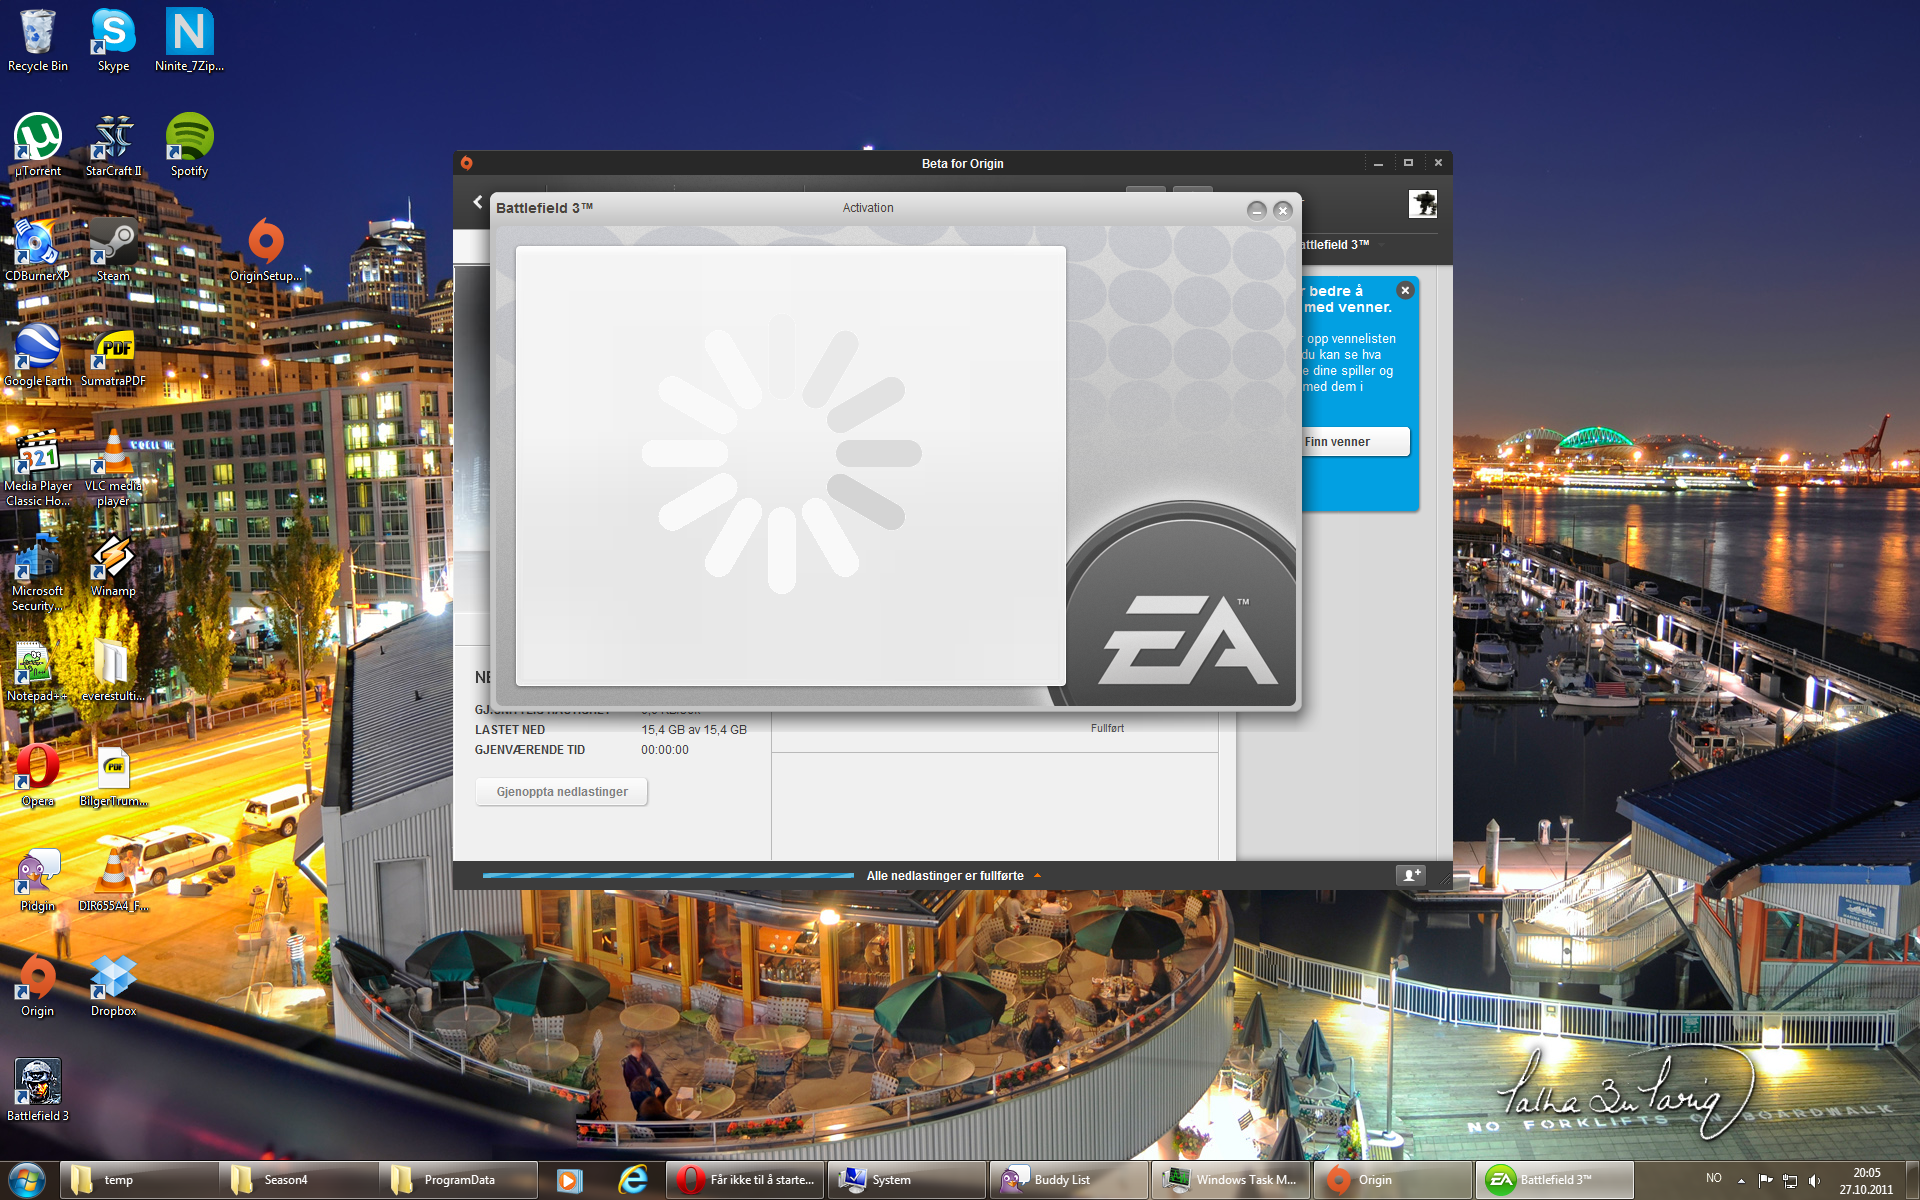Click Gjenoppta nedlastinger button

[562, 792]
